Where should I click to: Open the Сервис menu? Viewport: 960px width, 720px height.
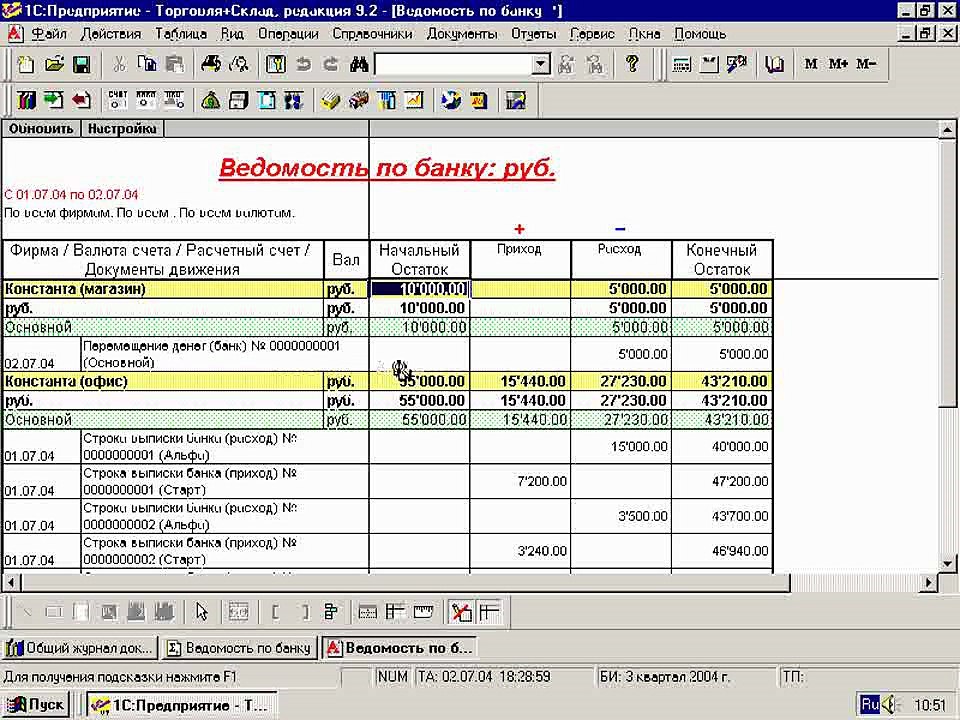[592, 34]
